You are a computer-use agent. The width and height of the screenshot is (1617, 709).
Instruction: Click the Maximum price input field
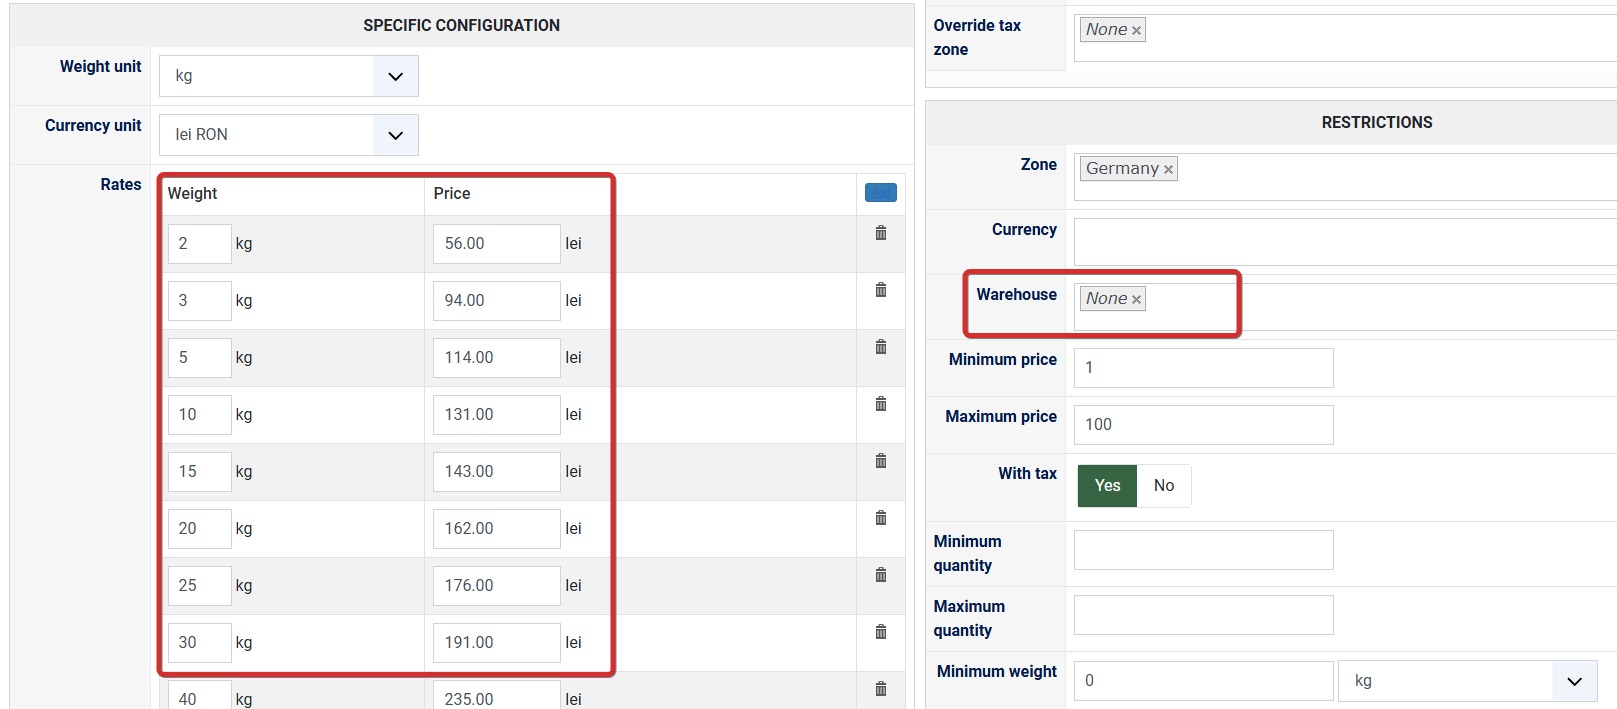click(1203, 425)
